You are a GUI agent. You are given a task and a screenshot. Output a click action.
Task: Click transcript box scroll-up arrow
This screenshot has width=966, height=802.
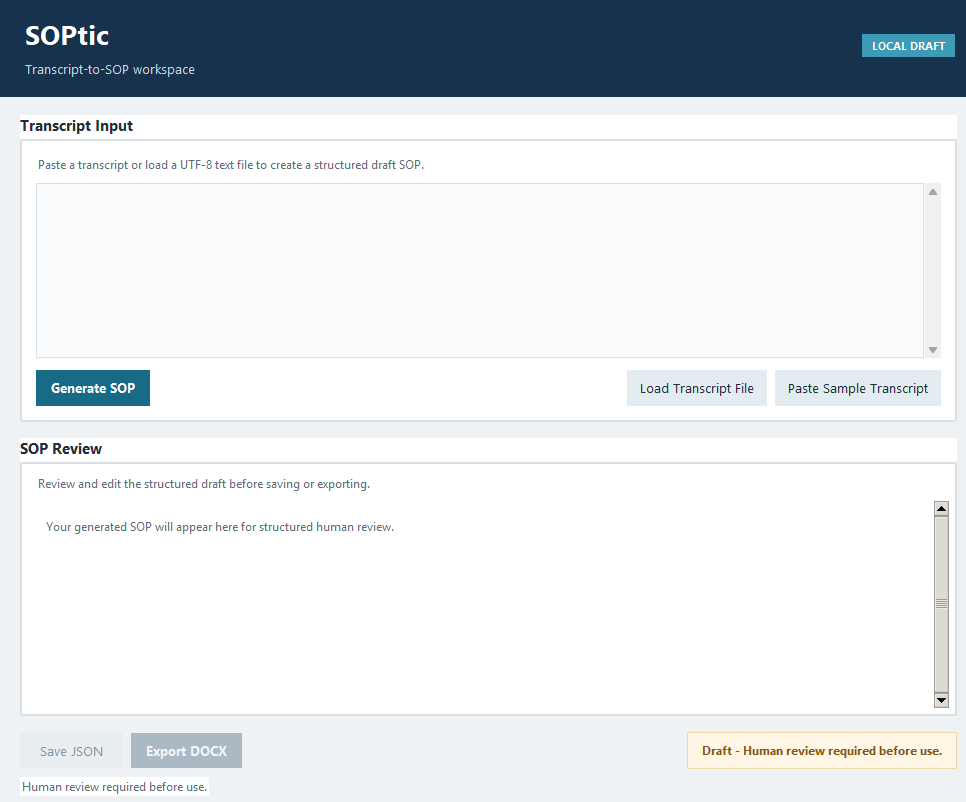point(933,192)
